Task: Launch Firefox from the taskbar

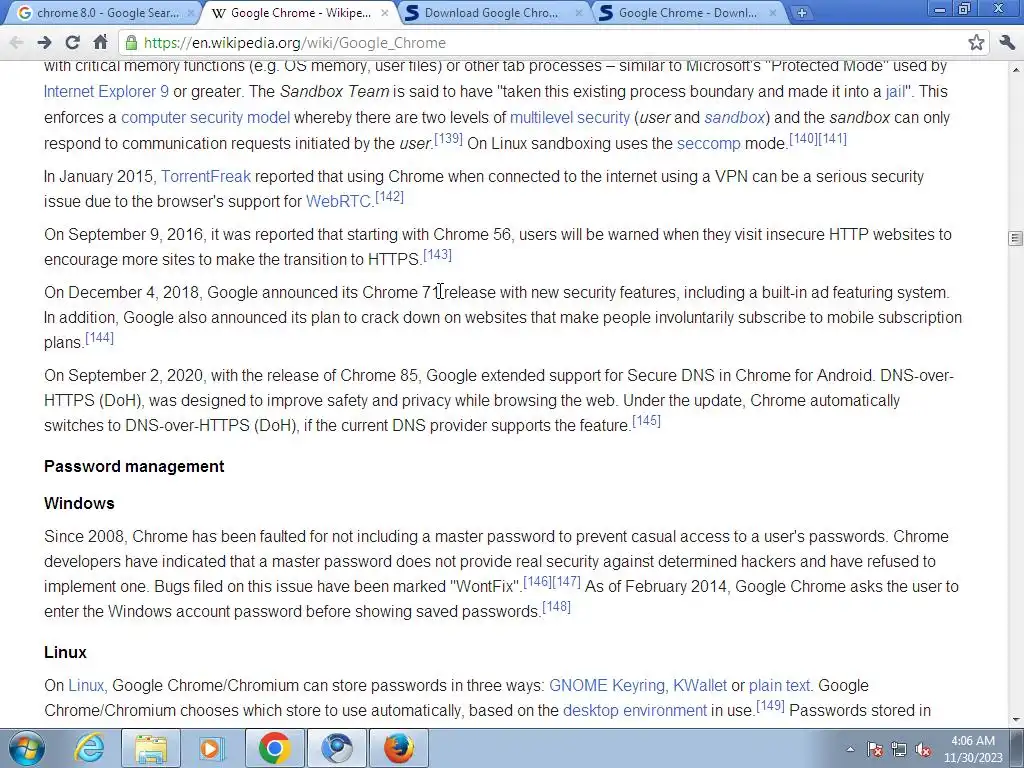Action: pos(399,748)
